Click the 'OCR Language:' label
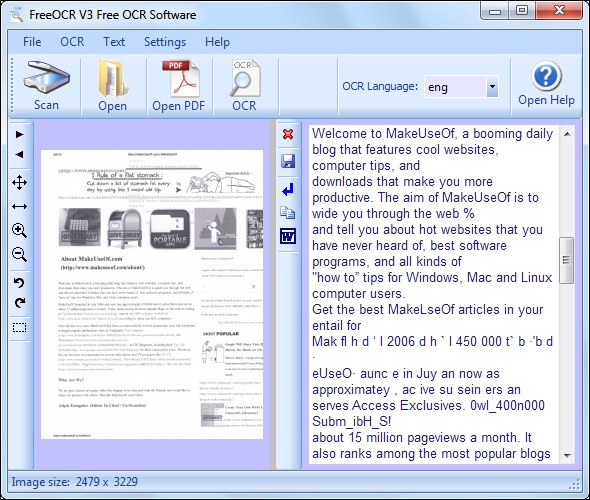The image size is (590, 500). (380, 87)
